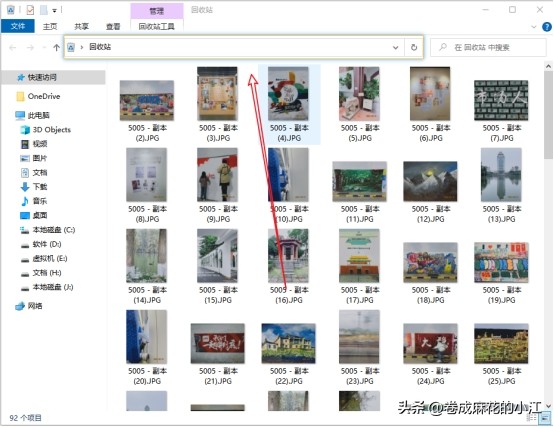Click the new folder quick access icon

pos(43,10)
